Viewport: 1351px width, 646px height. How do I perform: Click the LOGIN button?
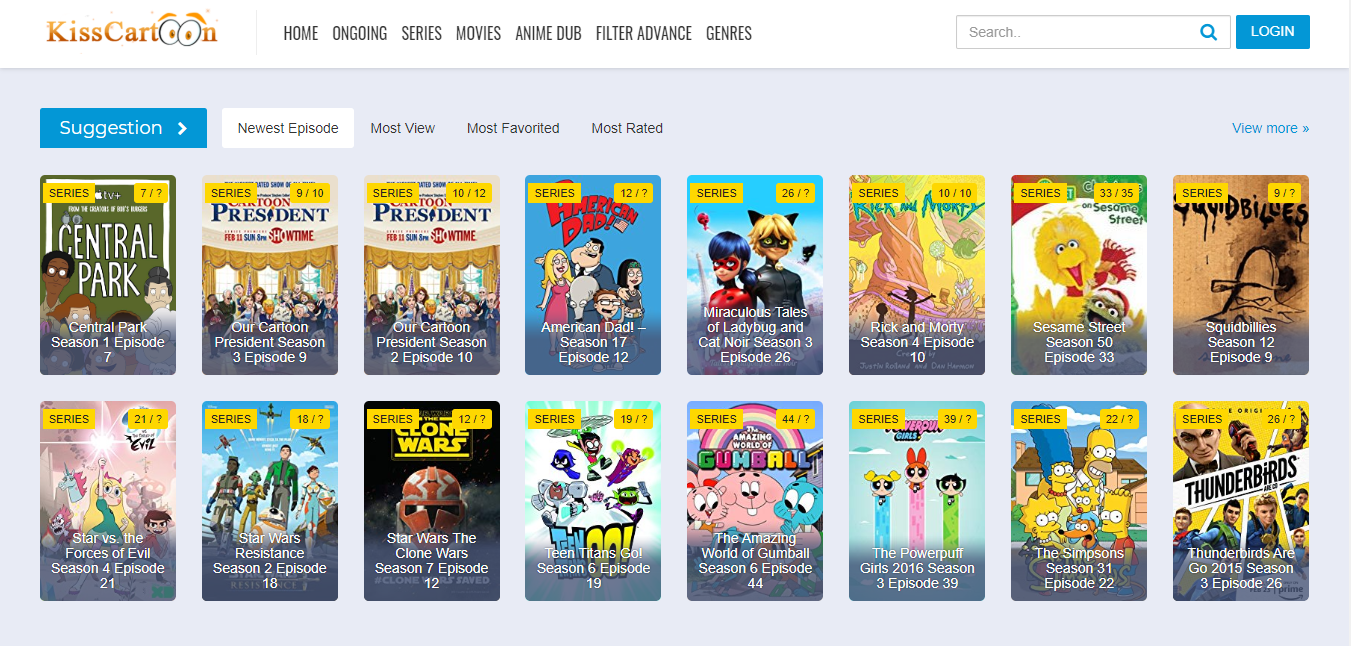(1273, 32)
